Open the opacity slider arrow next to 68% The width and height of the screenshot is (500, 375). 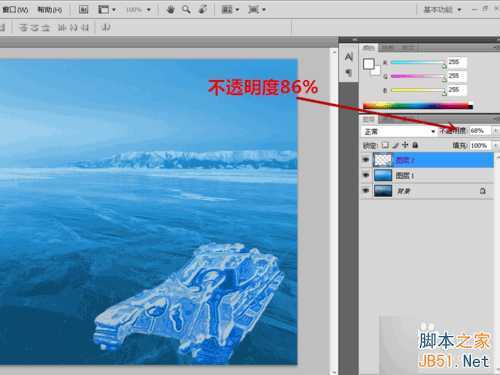(496, 131)
